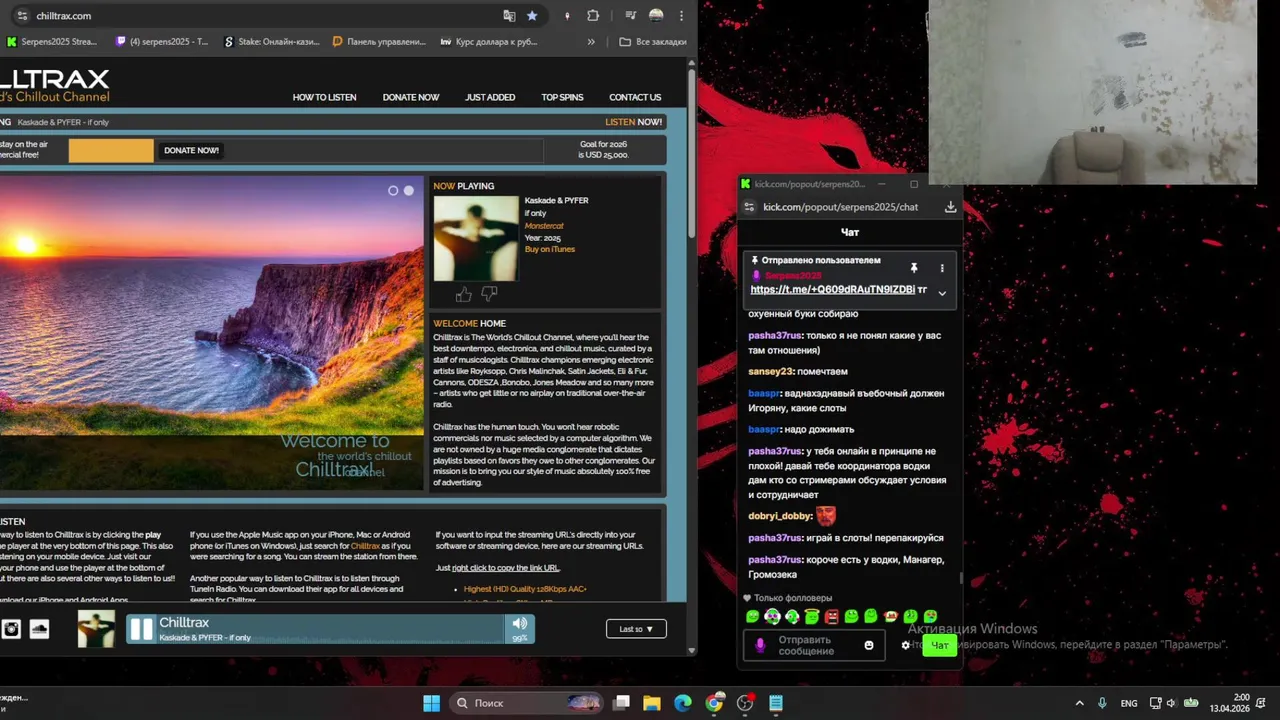Click the thumbs down icon
The image size is (1280, 720).
click(489, 294)
